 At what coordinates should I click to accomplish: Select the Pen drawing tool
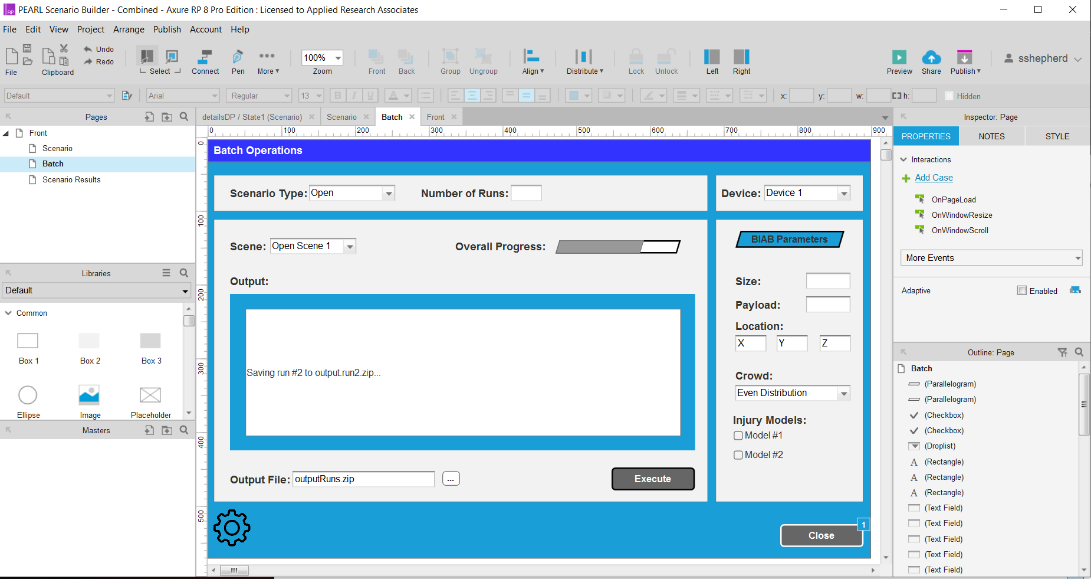[238, 60]
